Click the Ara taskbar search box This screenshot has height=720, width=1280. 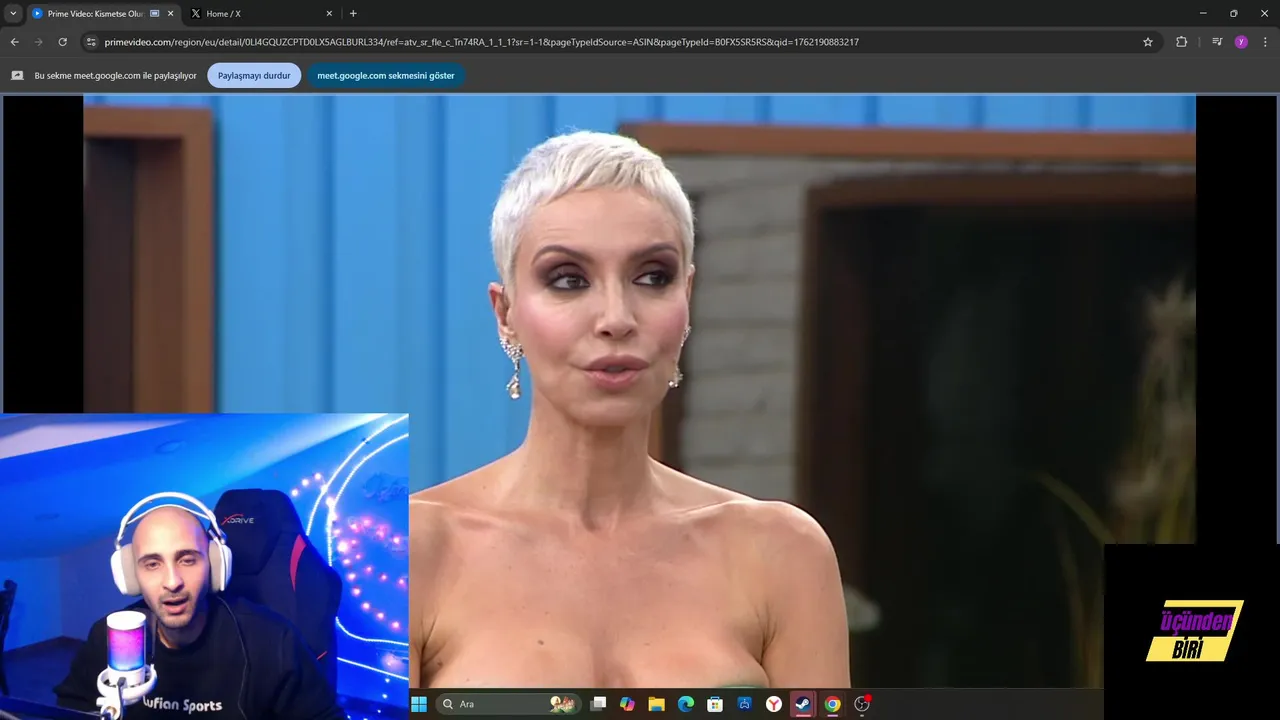pos(509,704)
